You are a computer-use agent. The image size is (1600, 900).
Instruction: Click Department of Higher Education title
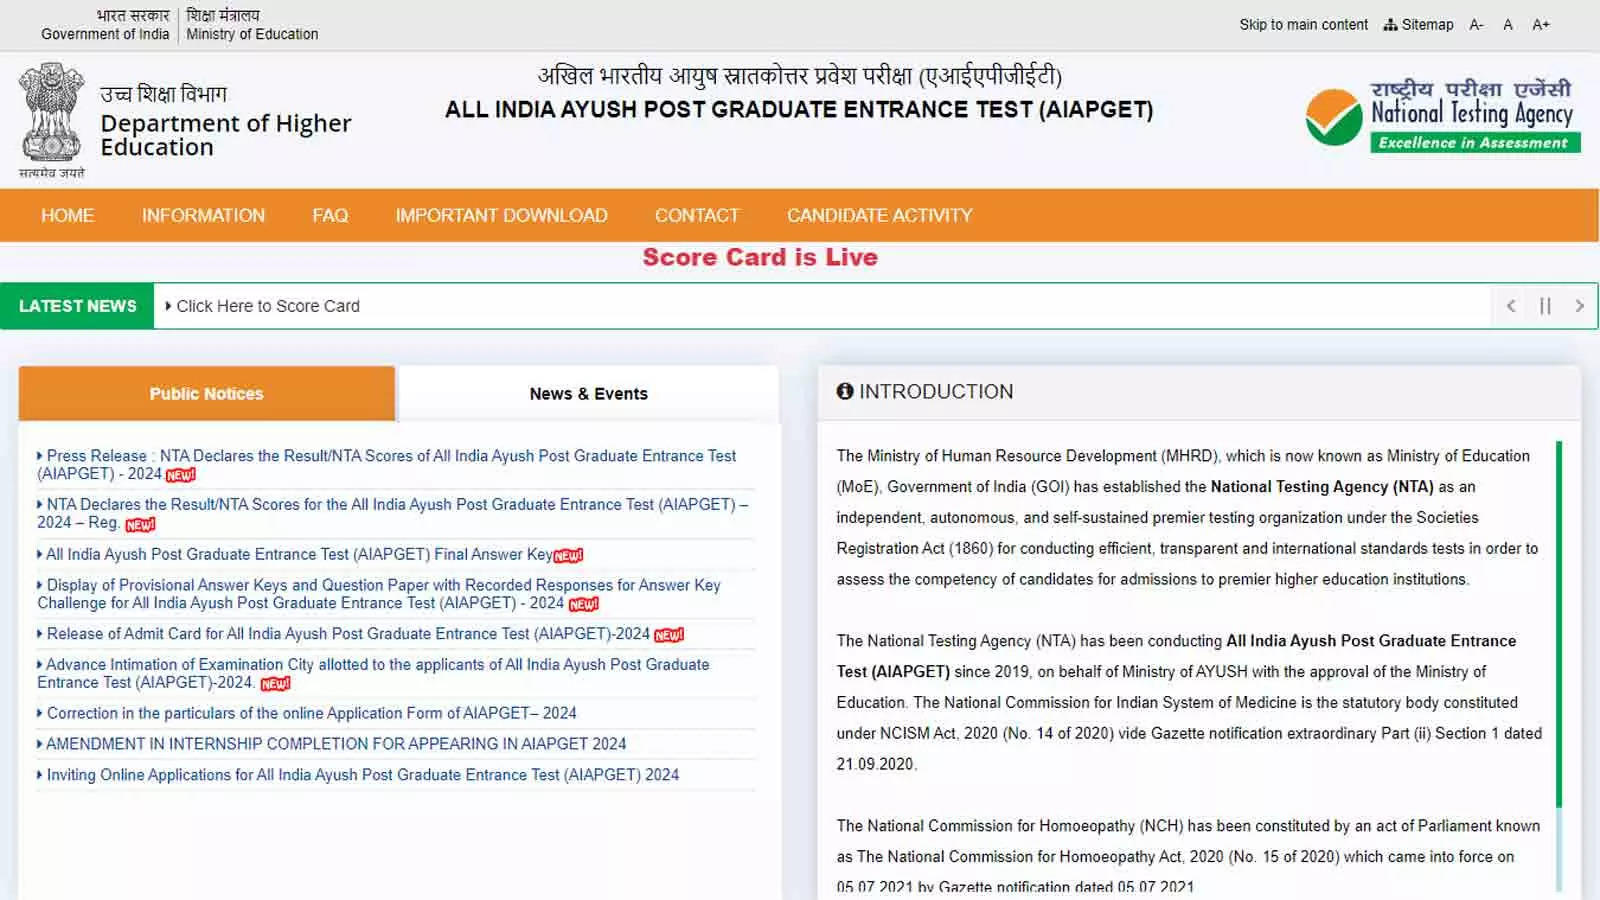coord(226,135)
